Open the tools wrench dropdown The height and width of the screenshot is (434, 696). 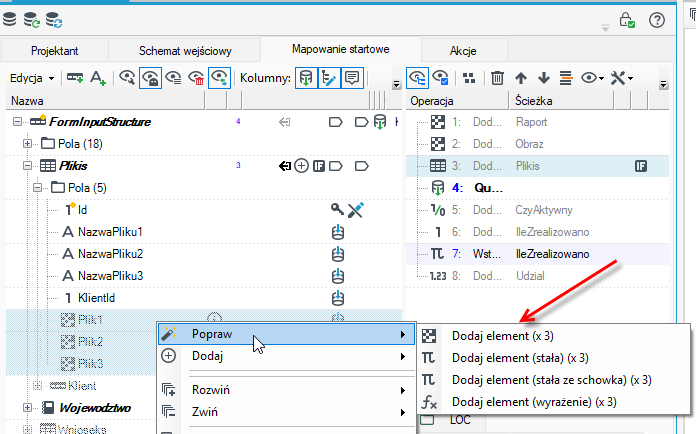621,78
